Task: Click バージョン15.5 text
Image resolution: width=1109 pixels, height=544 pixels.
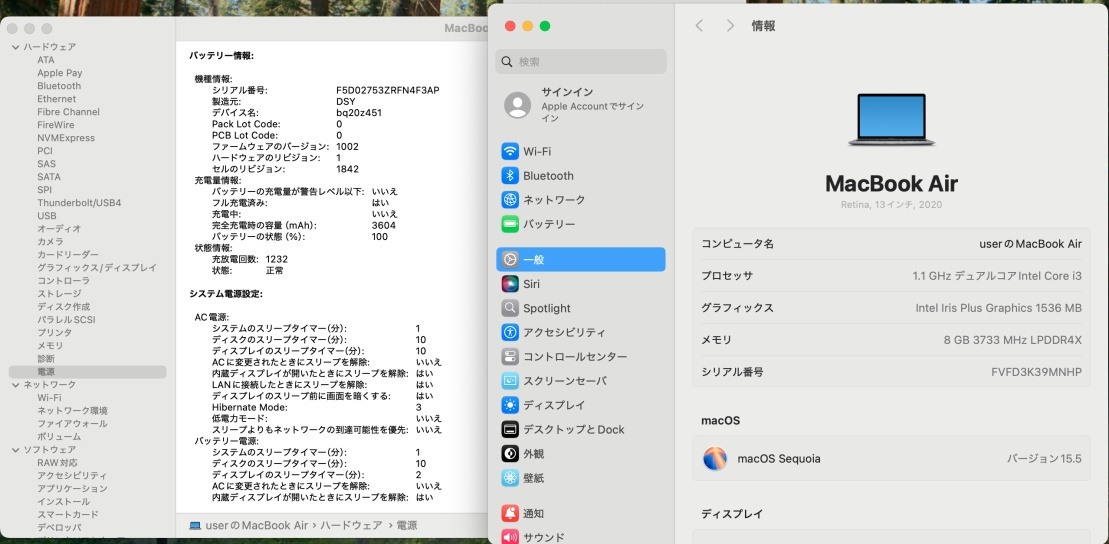Action: pyautogui.click(x=1045, y=458)
